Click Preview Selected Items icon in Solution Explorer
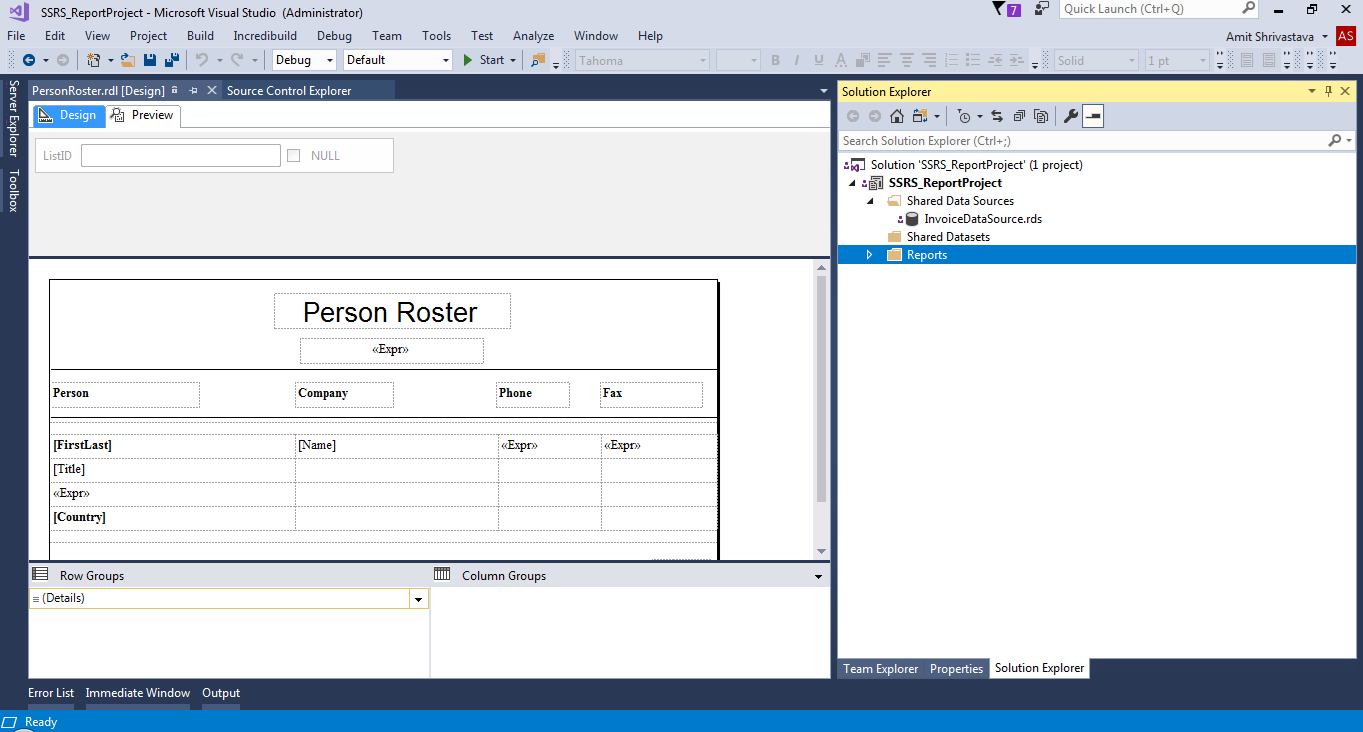1363x732 pixels. point(1092,116)
